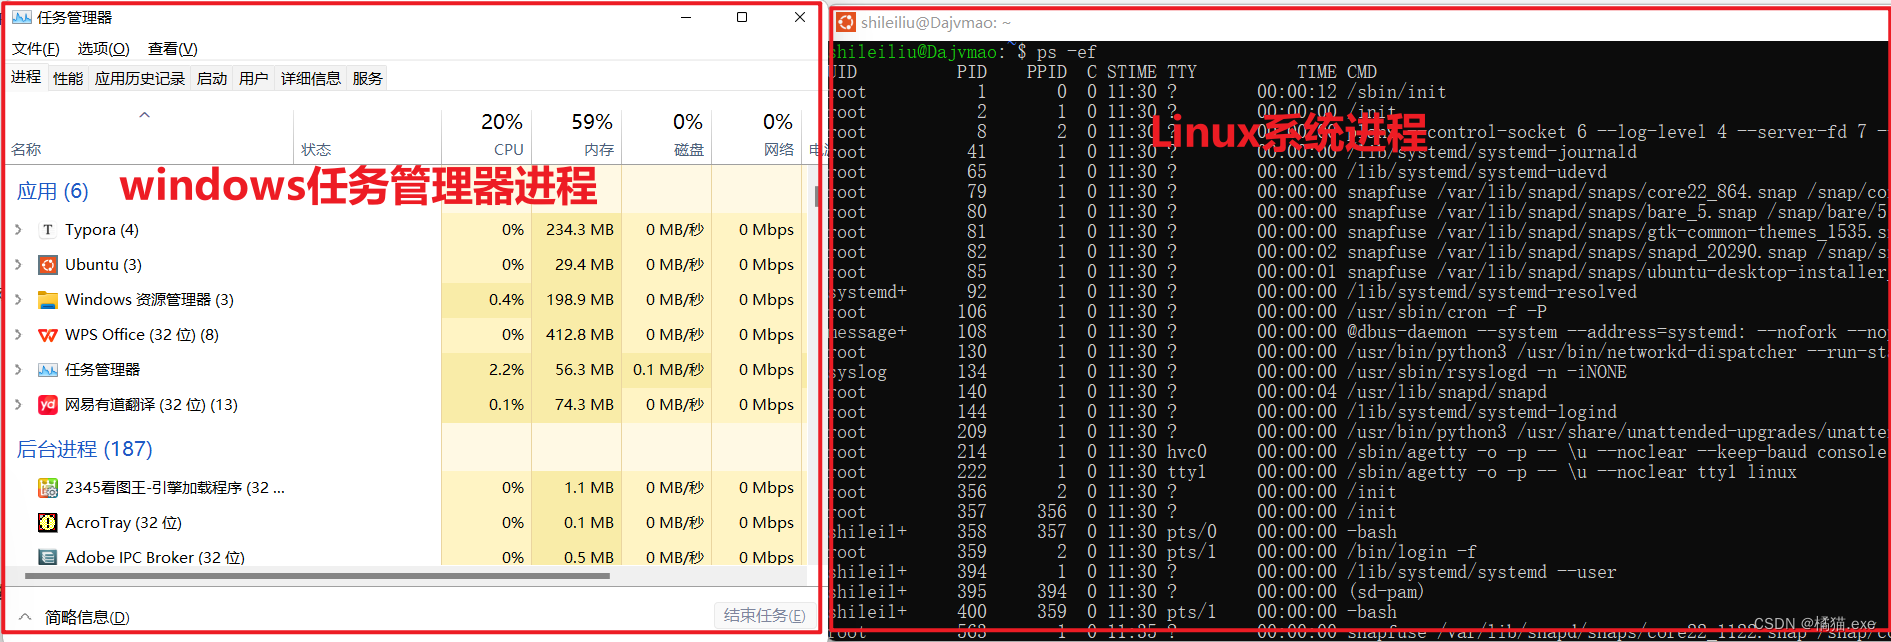Sort by the 内存 column header
Image resolution: width=1891 pixels, height=642 pixels.
[576, 135]
